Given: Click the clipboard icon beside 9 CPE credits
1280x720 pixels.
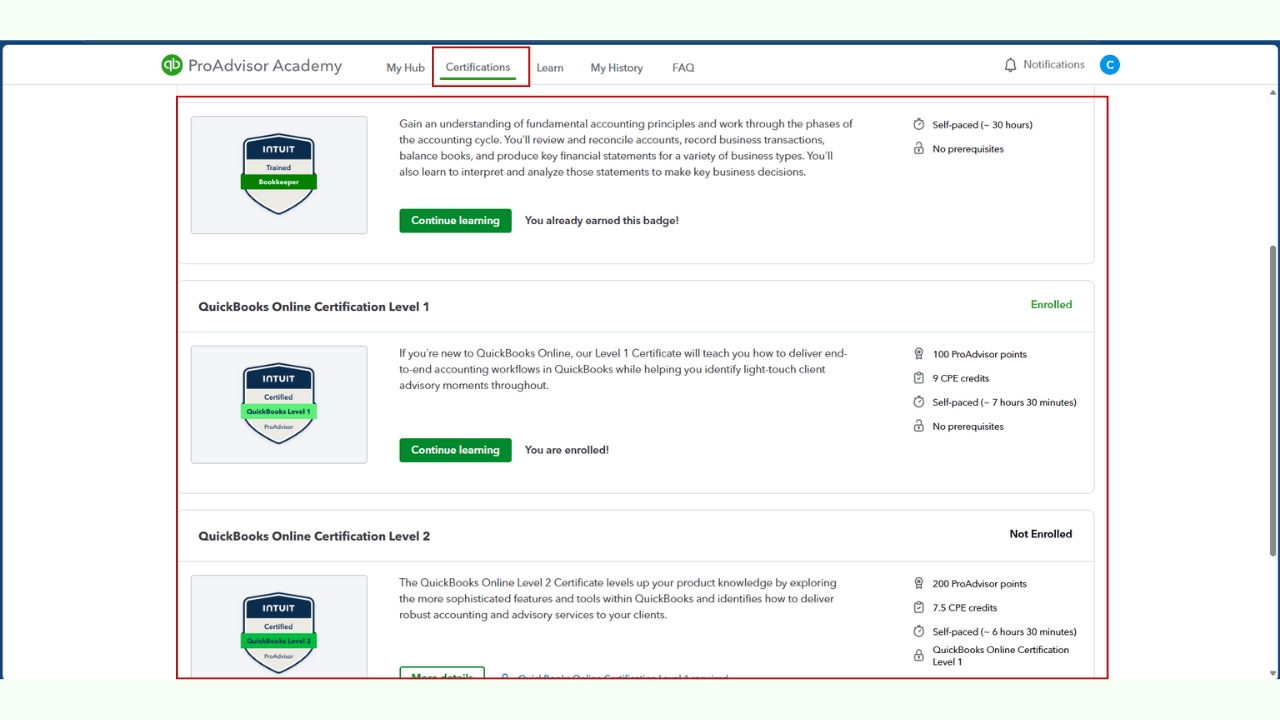Looking at the screenshot, I should [919, 378].
